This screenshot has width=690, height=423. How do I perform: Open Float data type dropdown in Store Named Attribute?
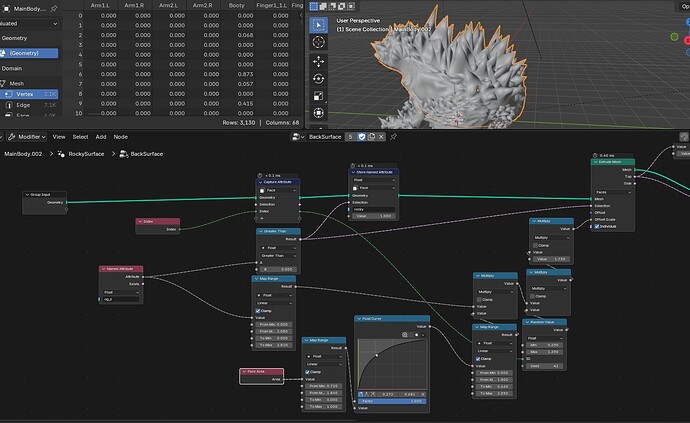tap(373, 180)
